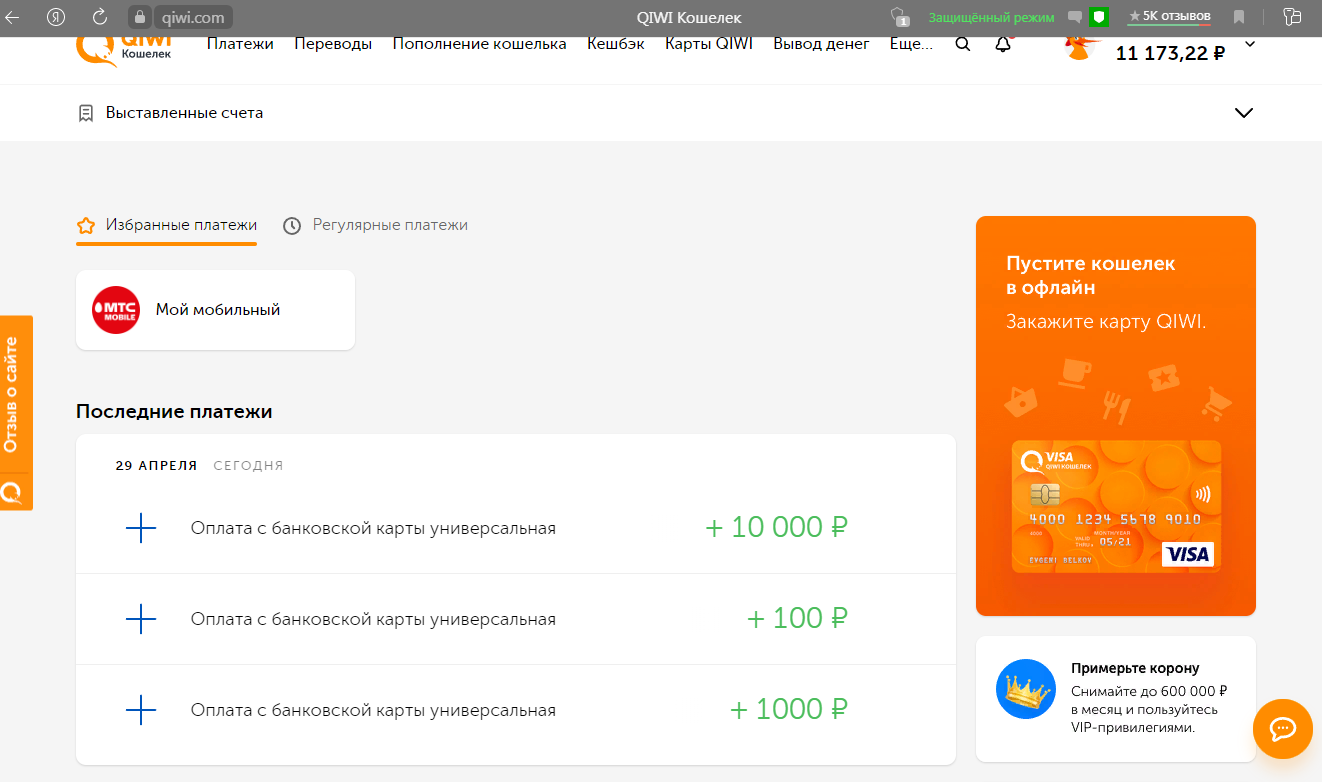Click the Yandex home button icon
The width and height of the screenshot is (1322, 782).
pos(57,17)
